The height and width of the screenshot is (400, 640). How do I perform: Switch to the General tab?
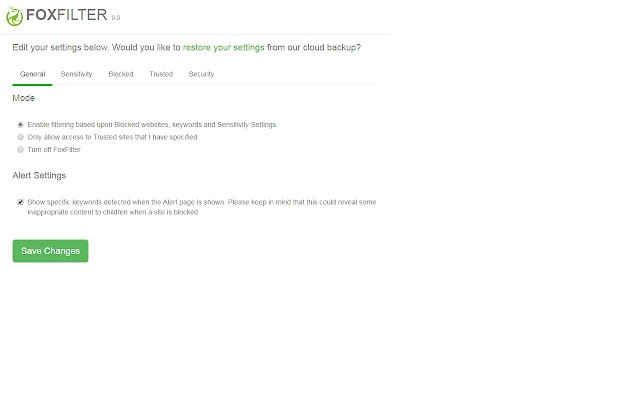click(32, 74)
